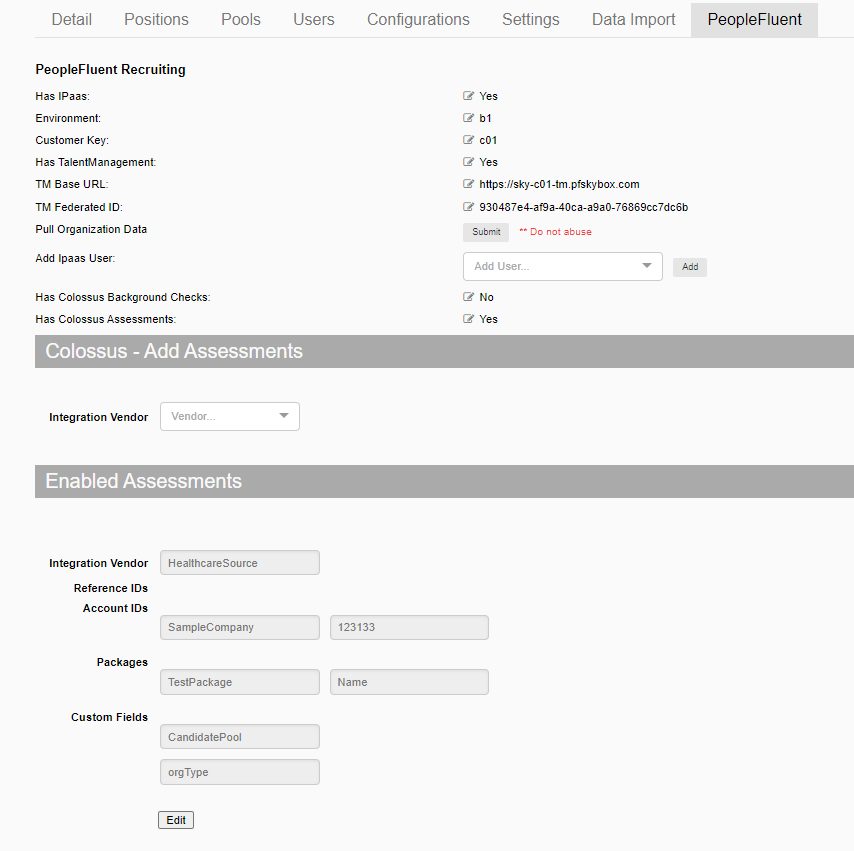Edit the TM Federated ID pencil icon
Viewport: 854px width, 851px height.
(468, 207)
